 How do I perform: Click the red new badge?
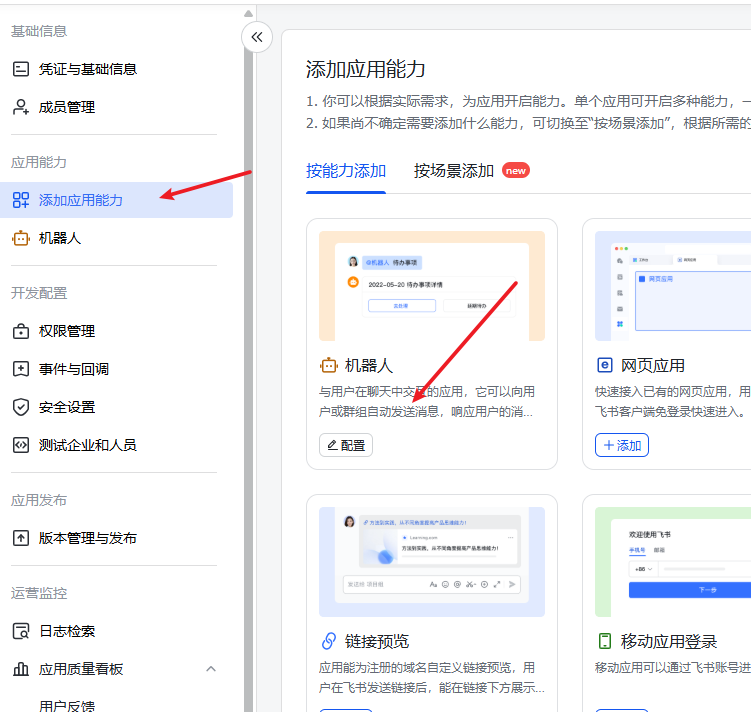(516, 170)
